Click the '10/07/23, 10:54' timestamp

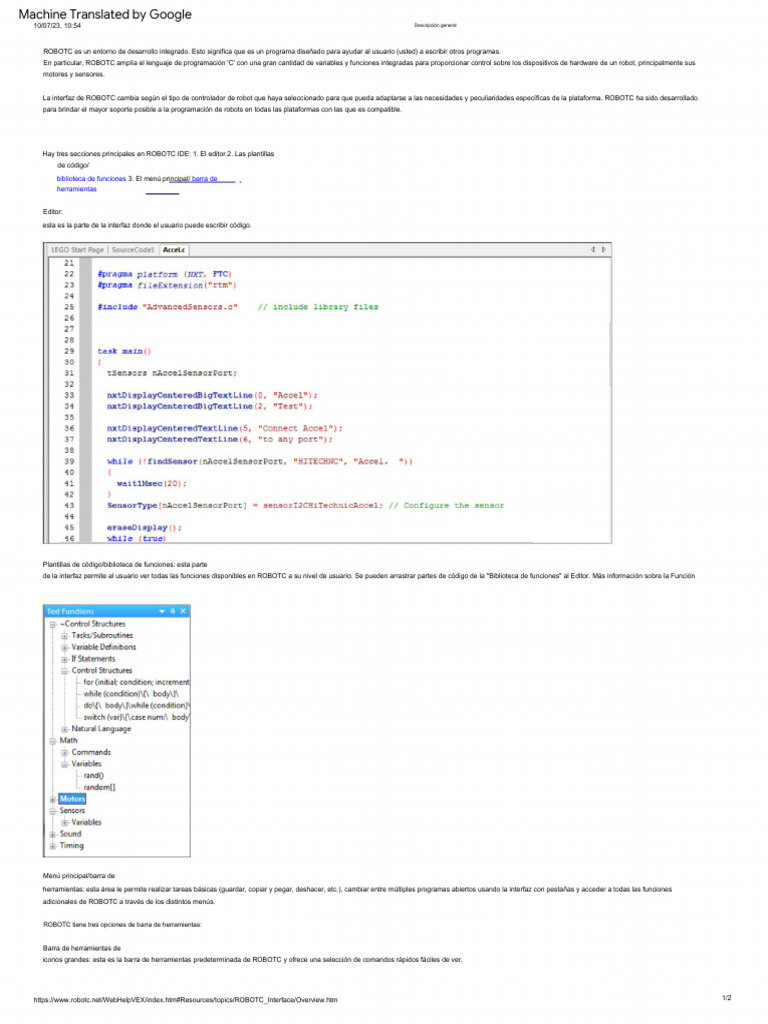click(x=57, y=26)
